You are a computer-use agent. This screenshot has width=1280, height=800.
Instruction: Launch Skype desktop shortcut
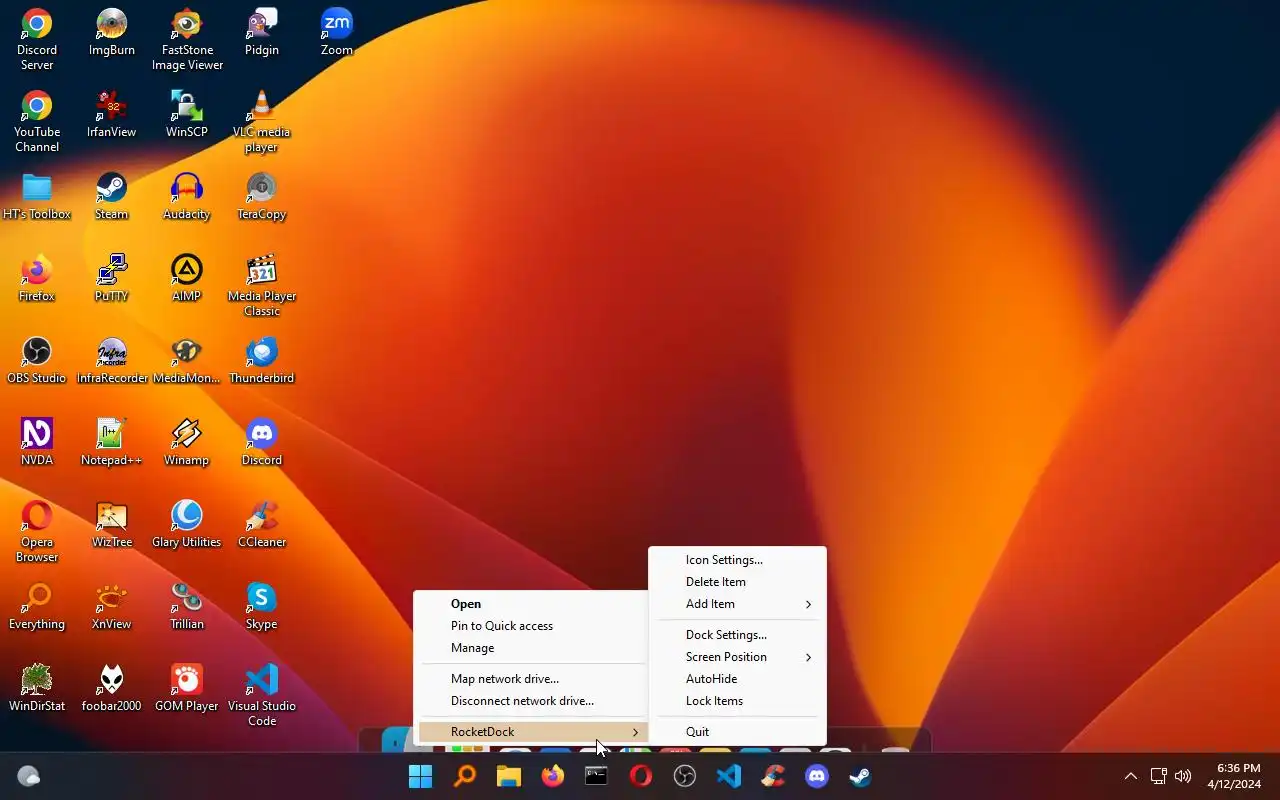pyautogui.click(x=262, y=606)
